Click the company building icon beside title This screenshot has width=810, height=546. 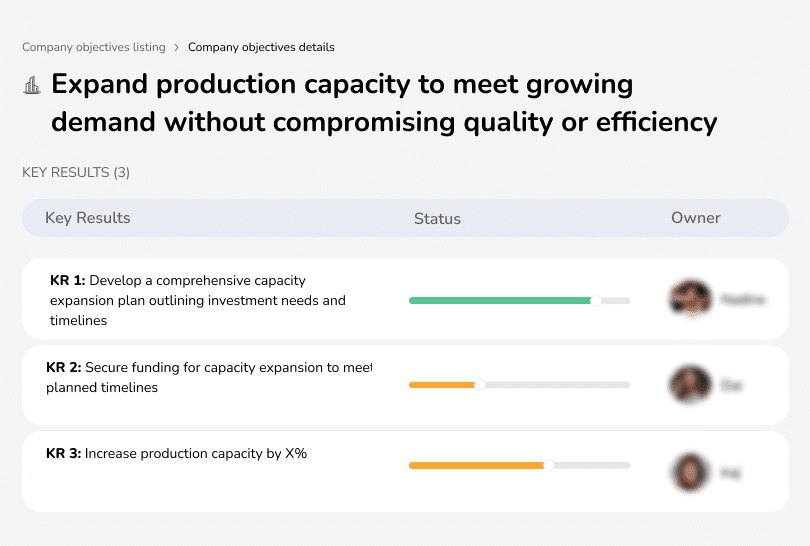pos(32,85)
